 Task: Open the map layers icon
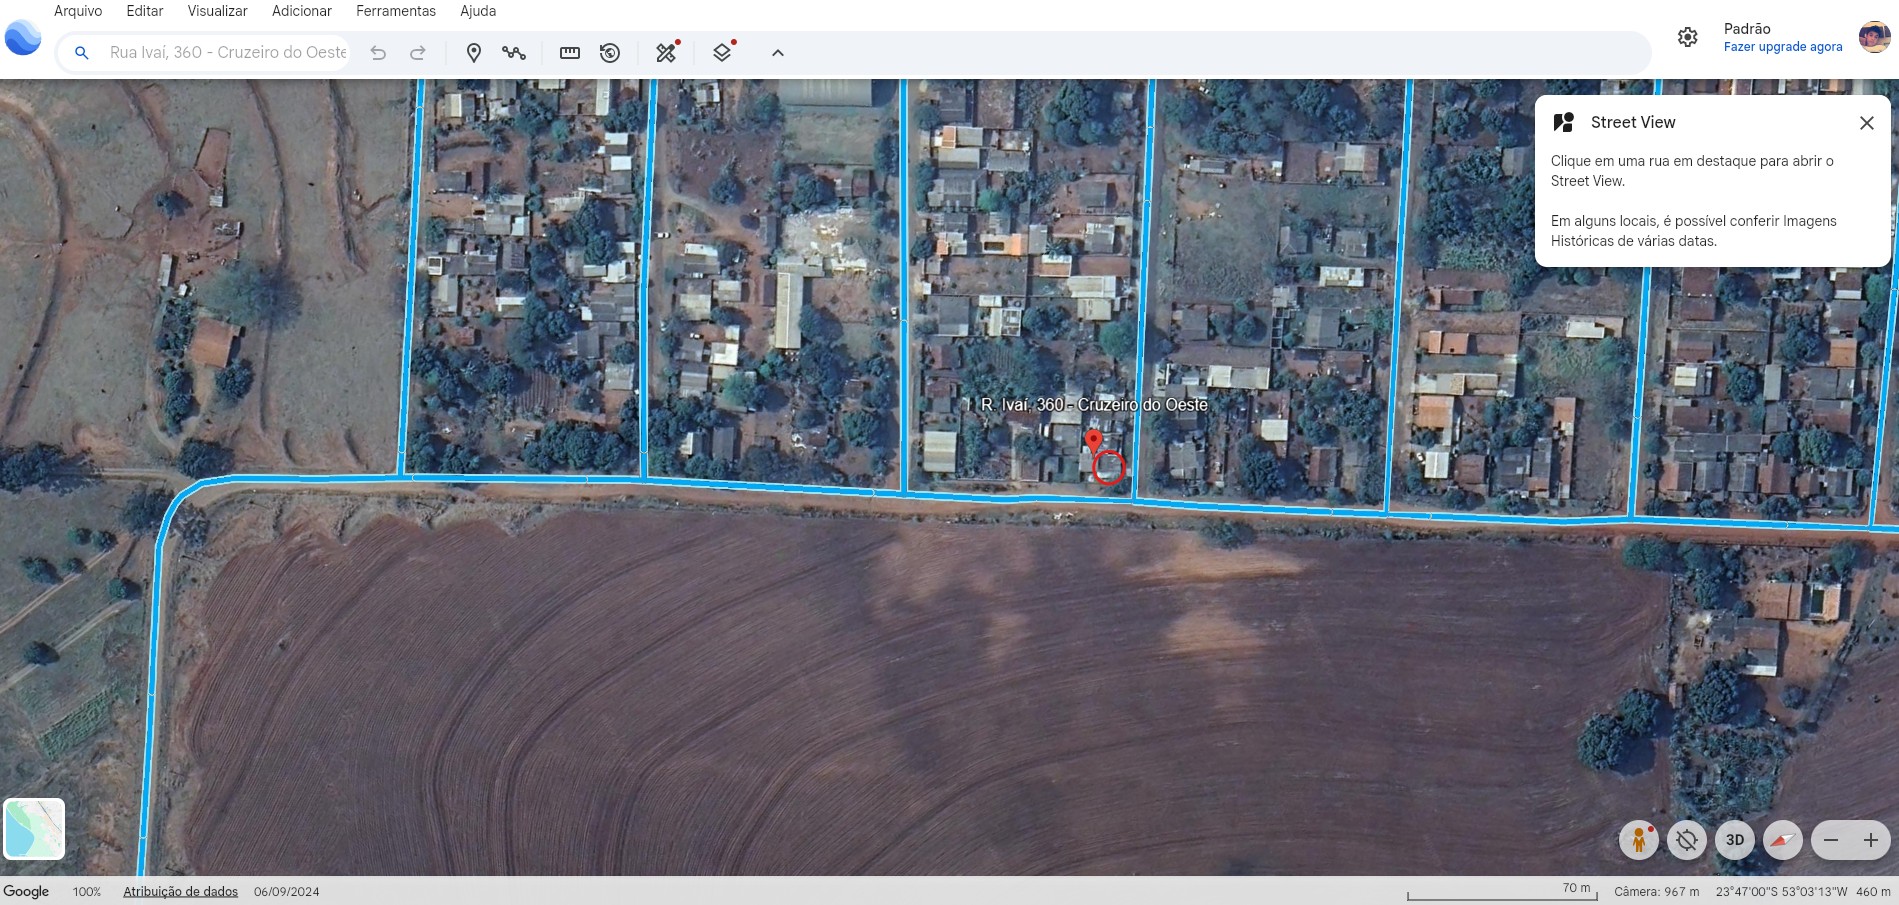point(723,52)
